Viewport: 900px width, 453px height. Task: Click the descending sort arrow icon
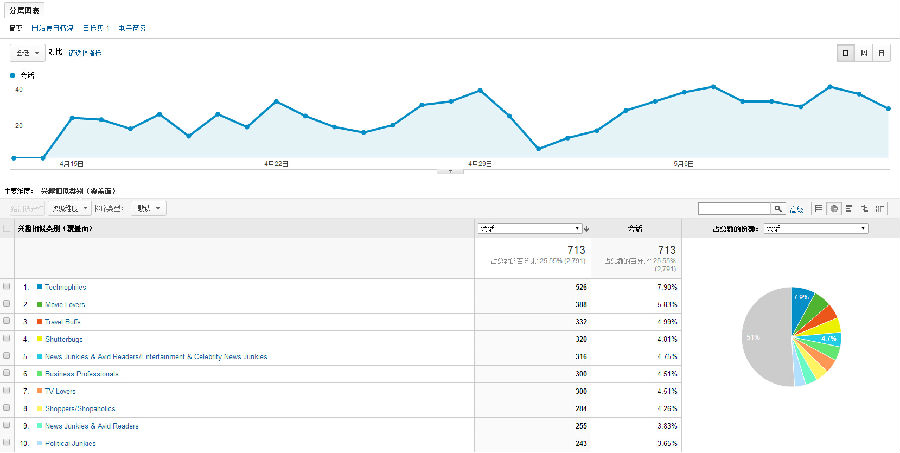click(586, 229)
